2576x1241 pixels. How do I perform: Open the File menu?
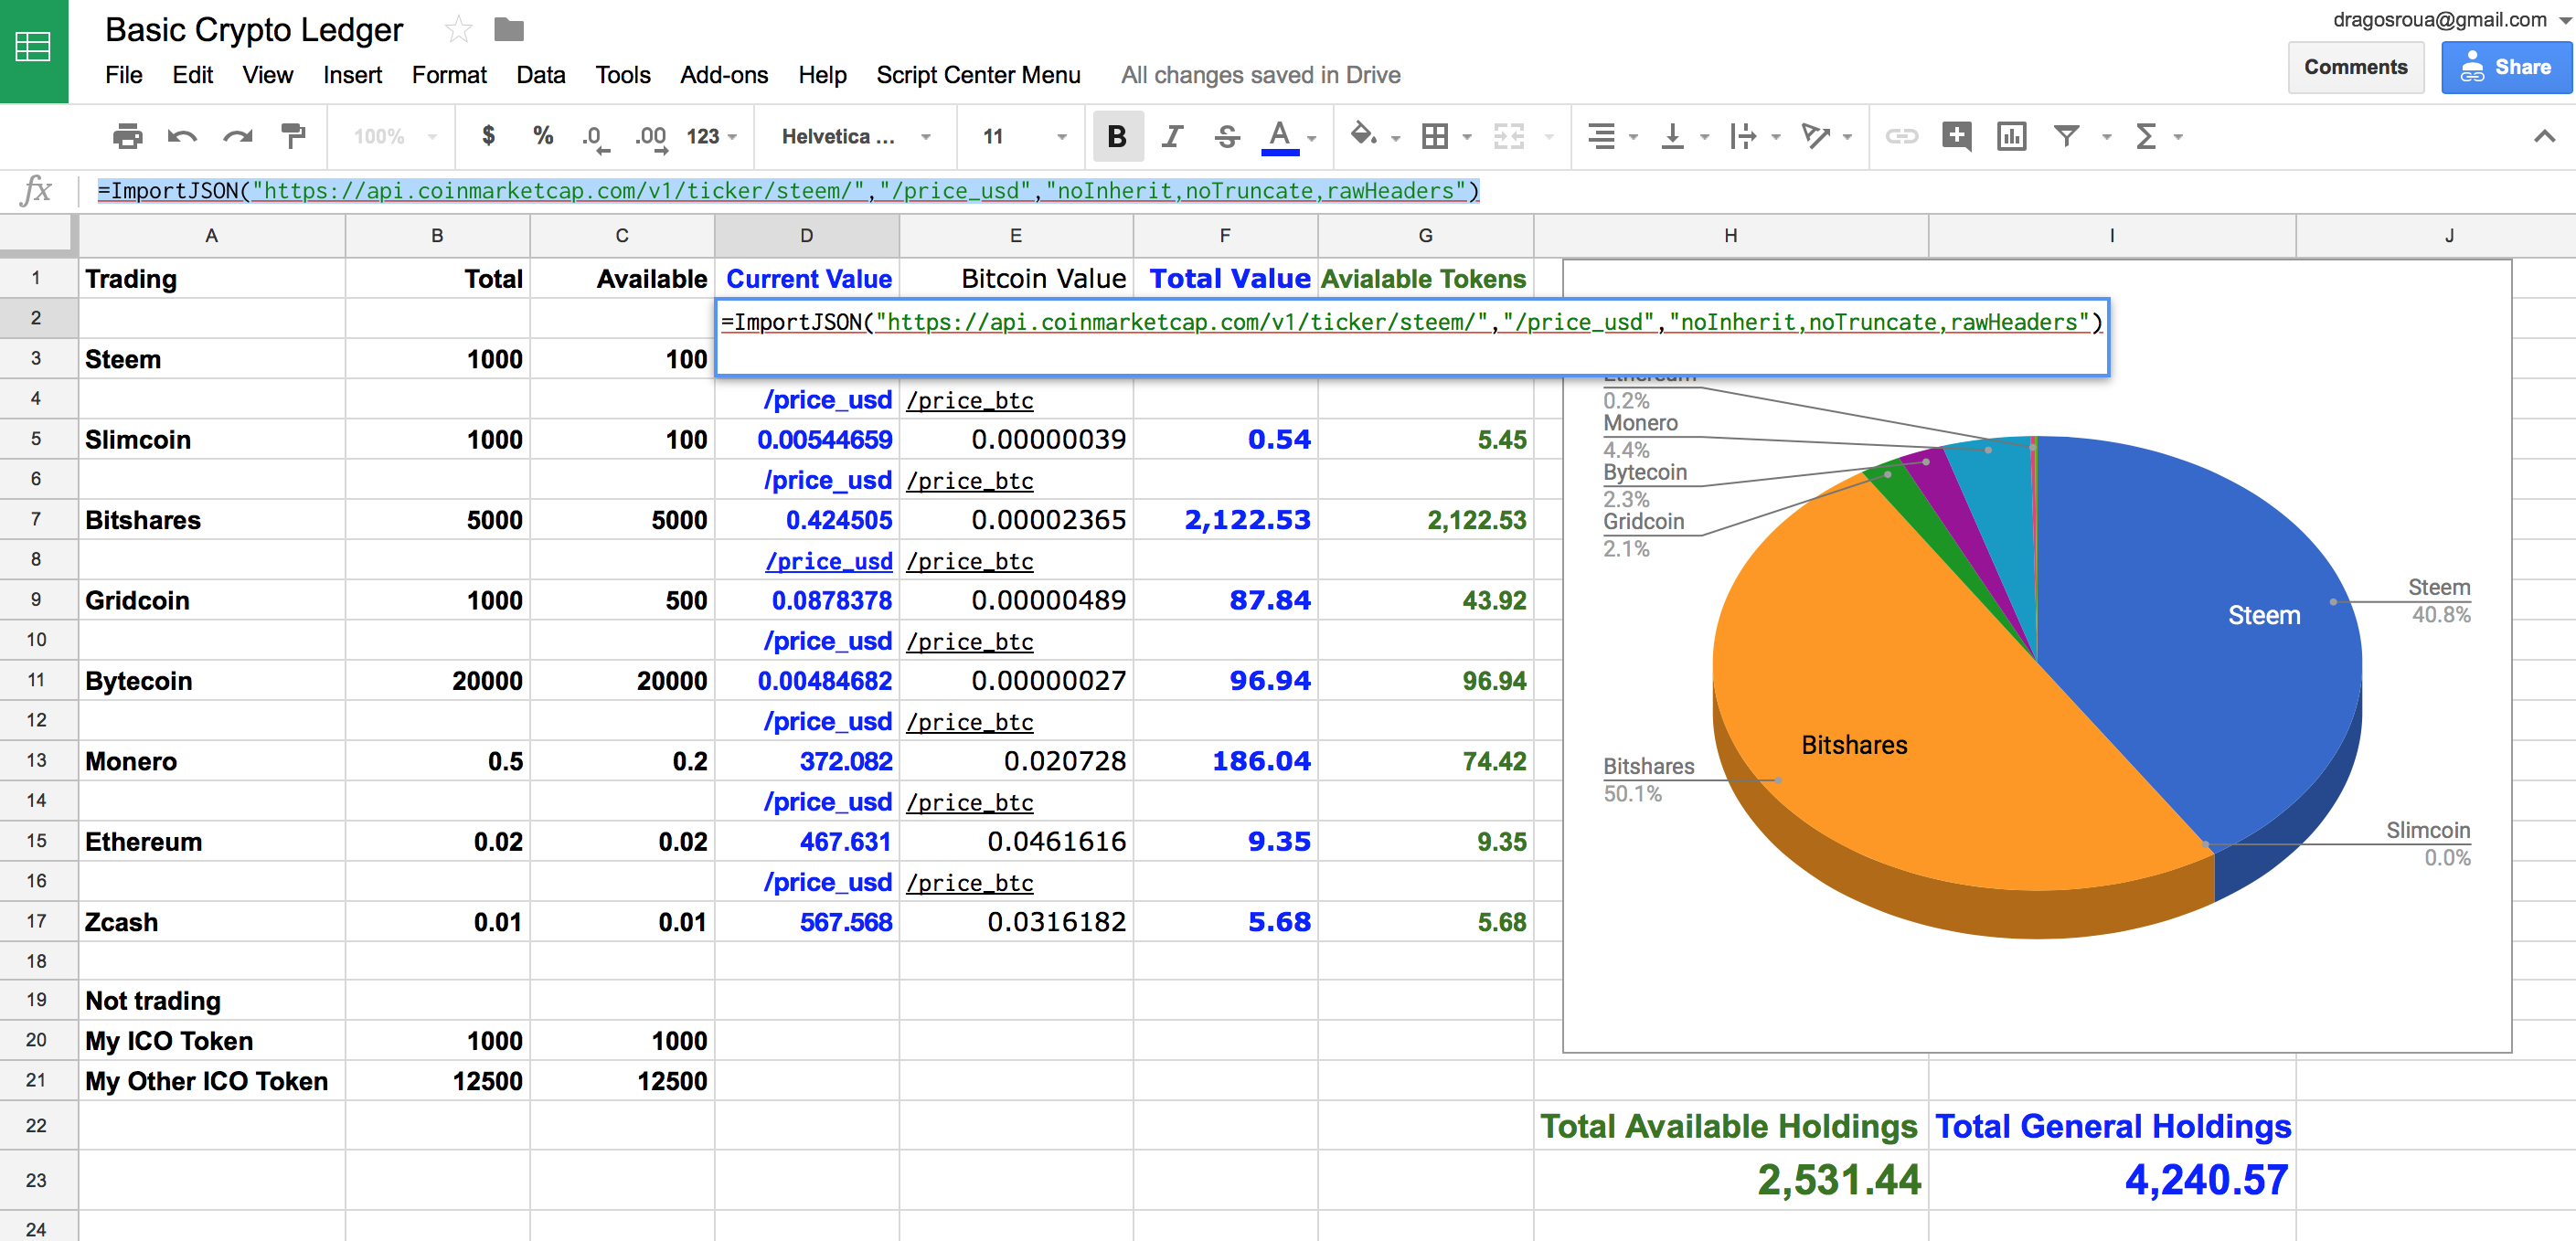123,75
